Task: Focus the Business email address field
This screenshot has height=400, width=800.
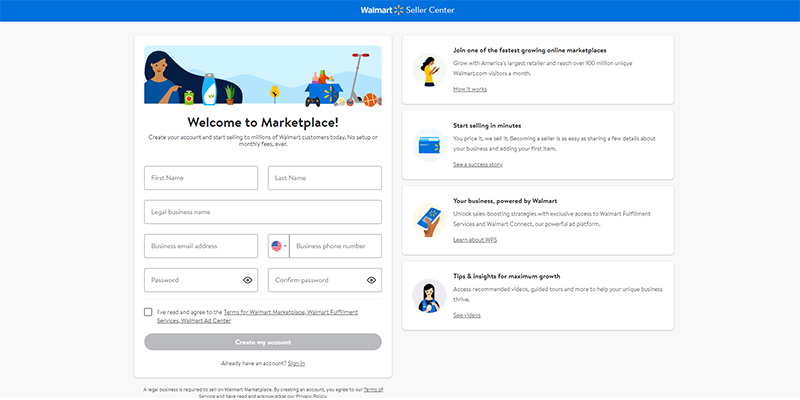Action: (x=200, y=246)
